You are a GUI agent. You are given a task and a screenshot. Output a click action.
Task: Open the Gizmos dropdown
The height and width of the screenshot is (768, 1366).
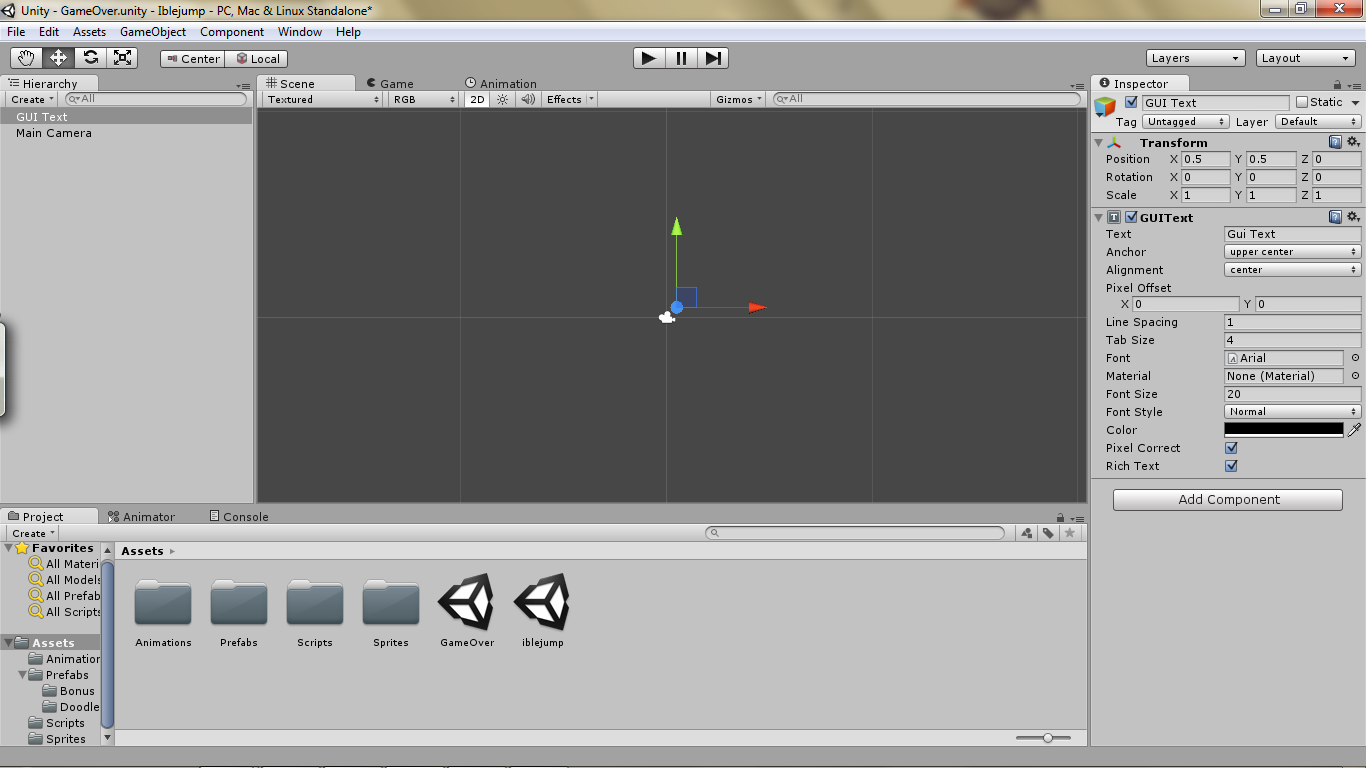tap(740, 99)
